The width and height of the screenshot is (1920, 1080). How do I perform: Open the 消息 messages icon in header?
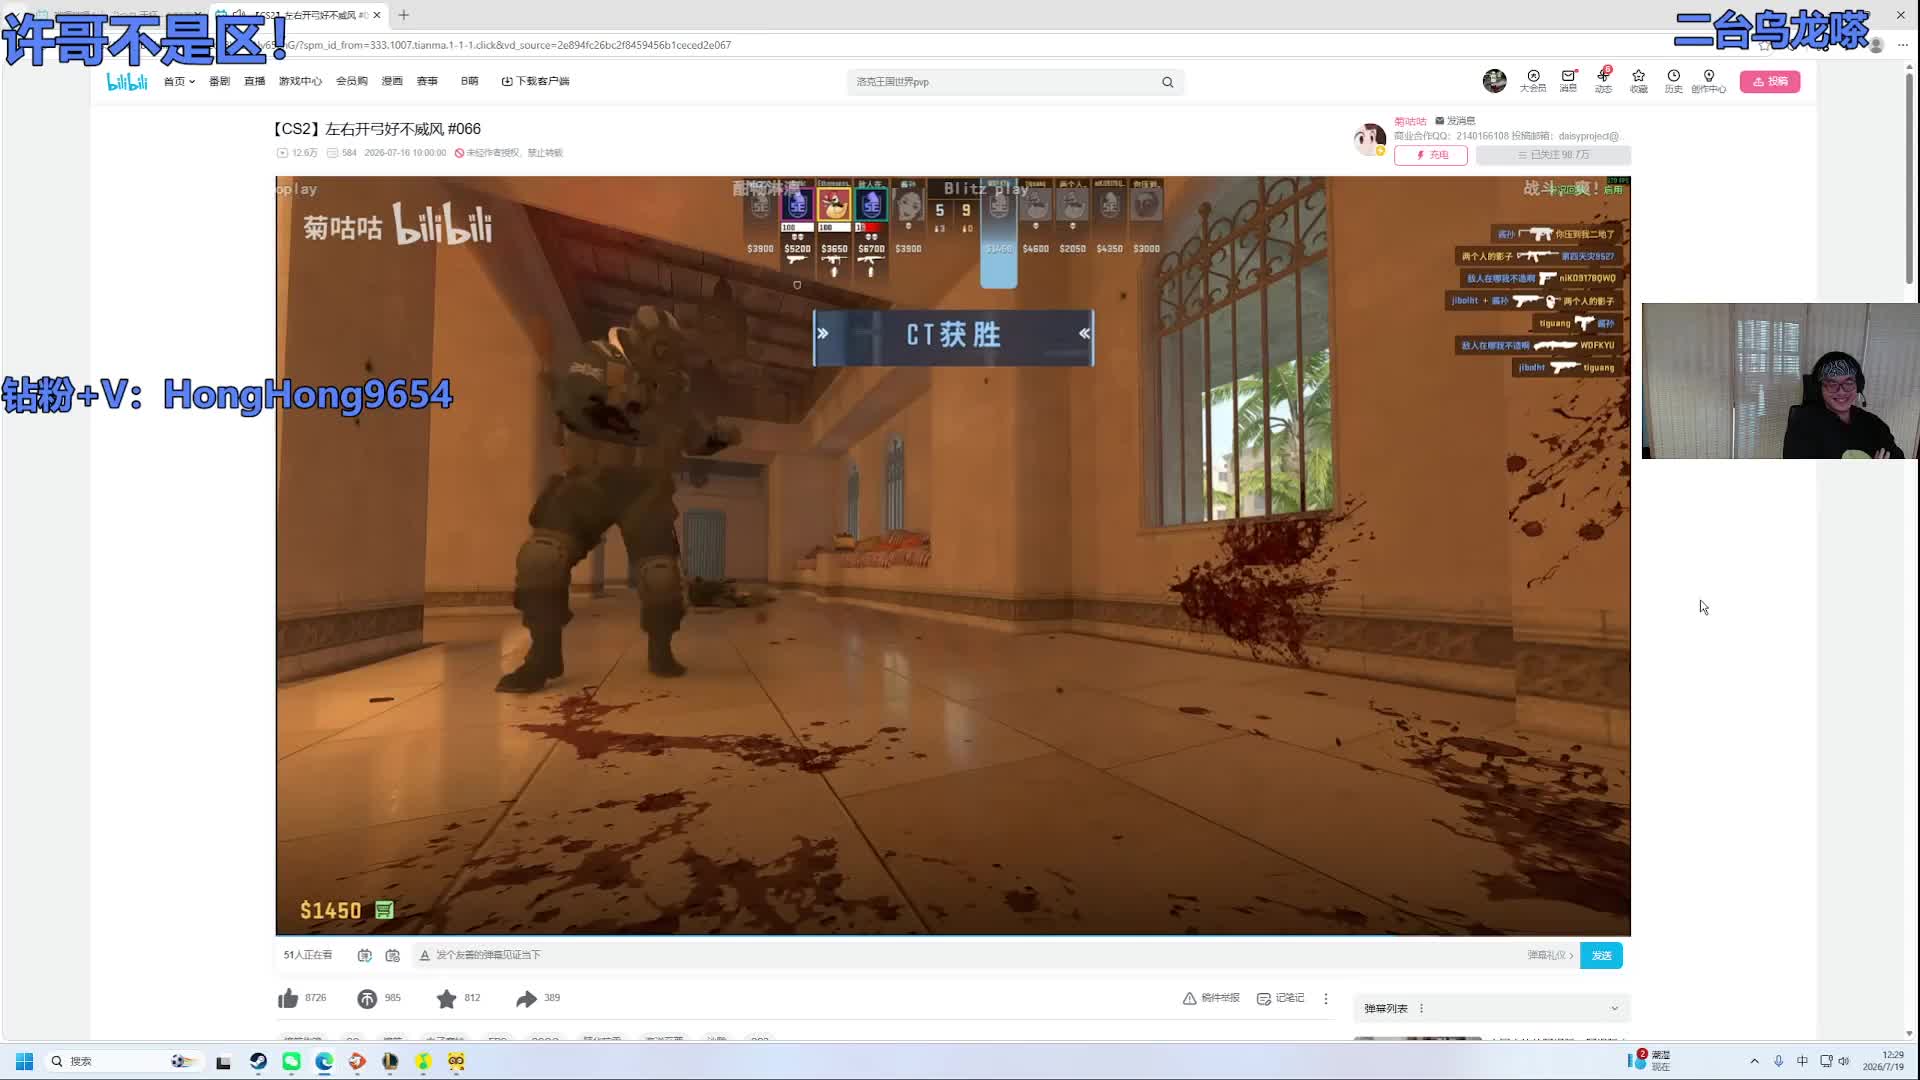tap(1568, 81)
